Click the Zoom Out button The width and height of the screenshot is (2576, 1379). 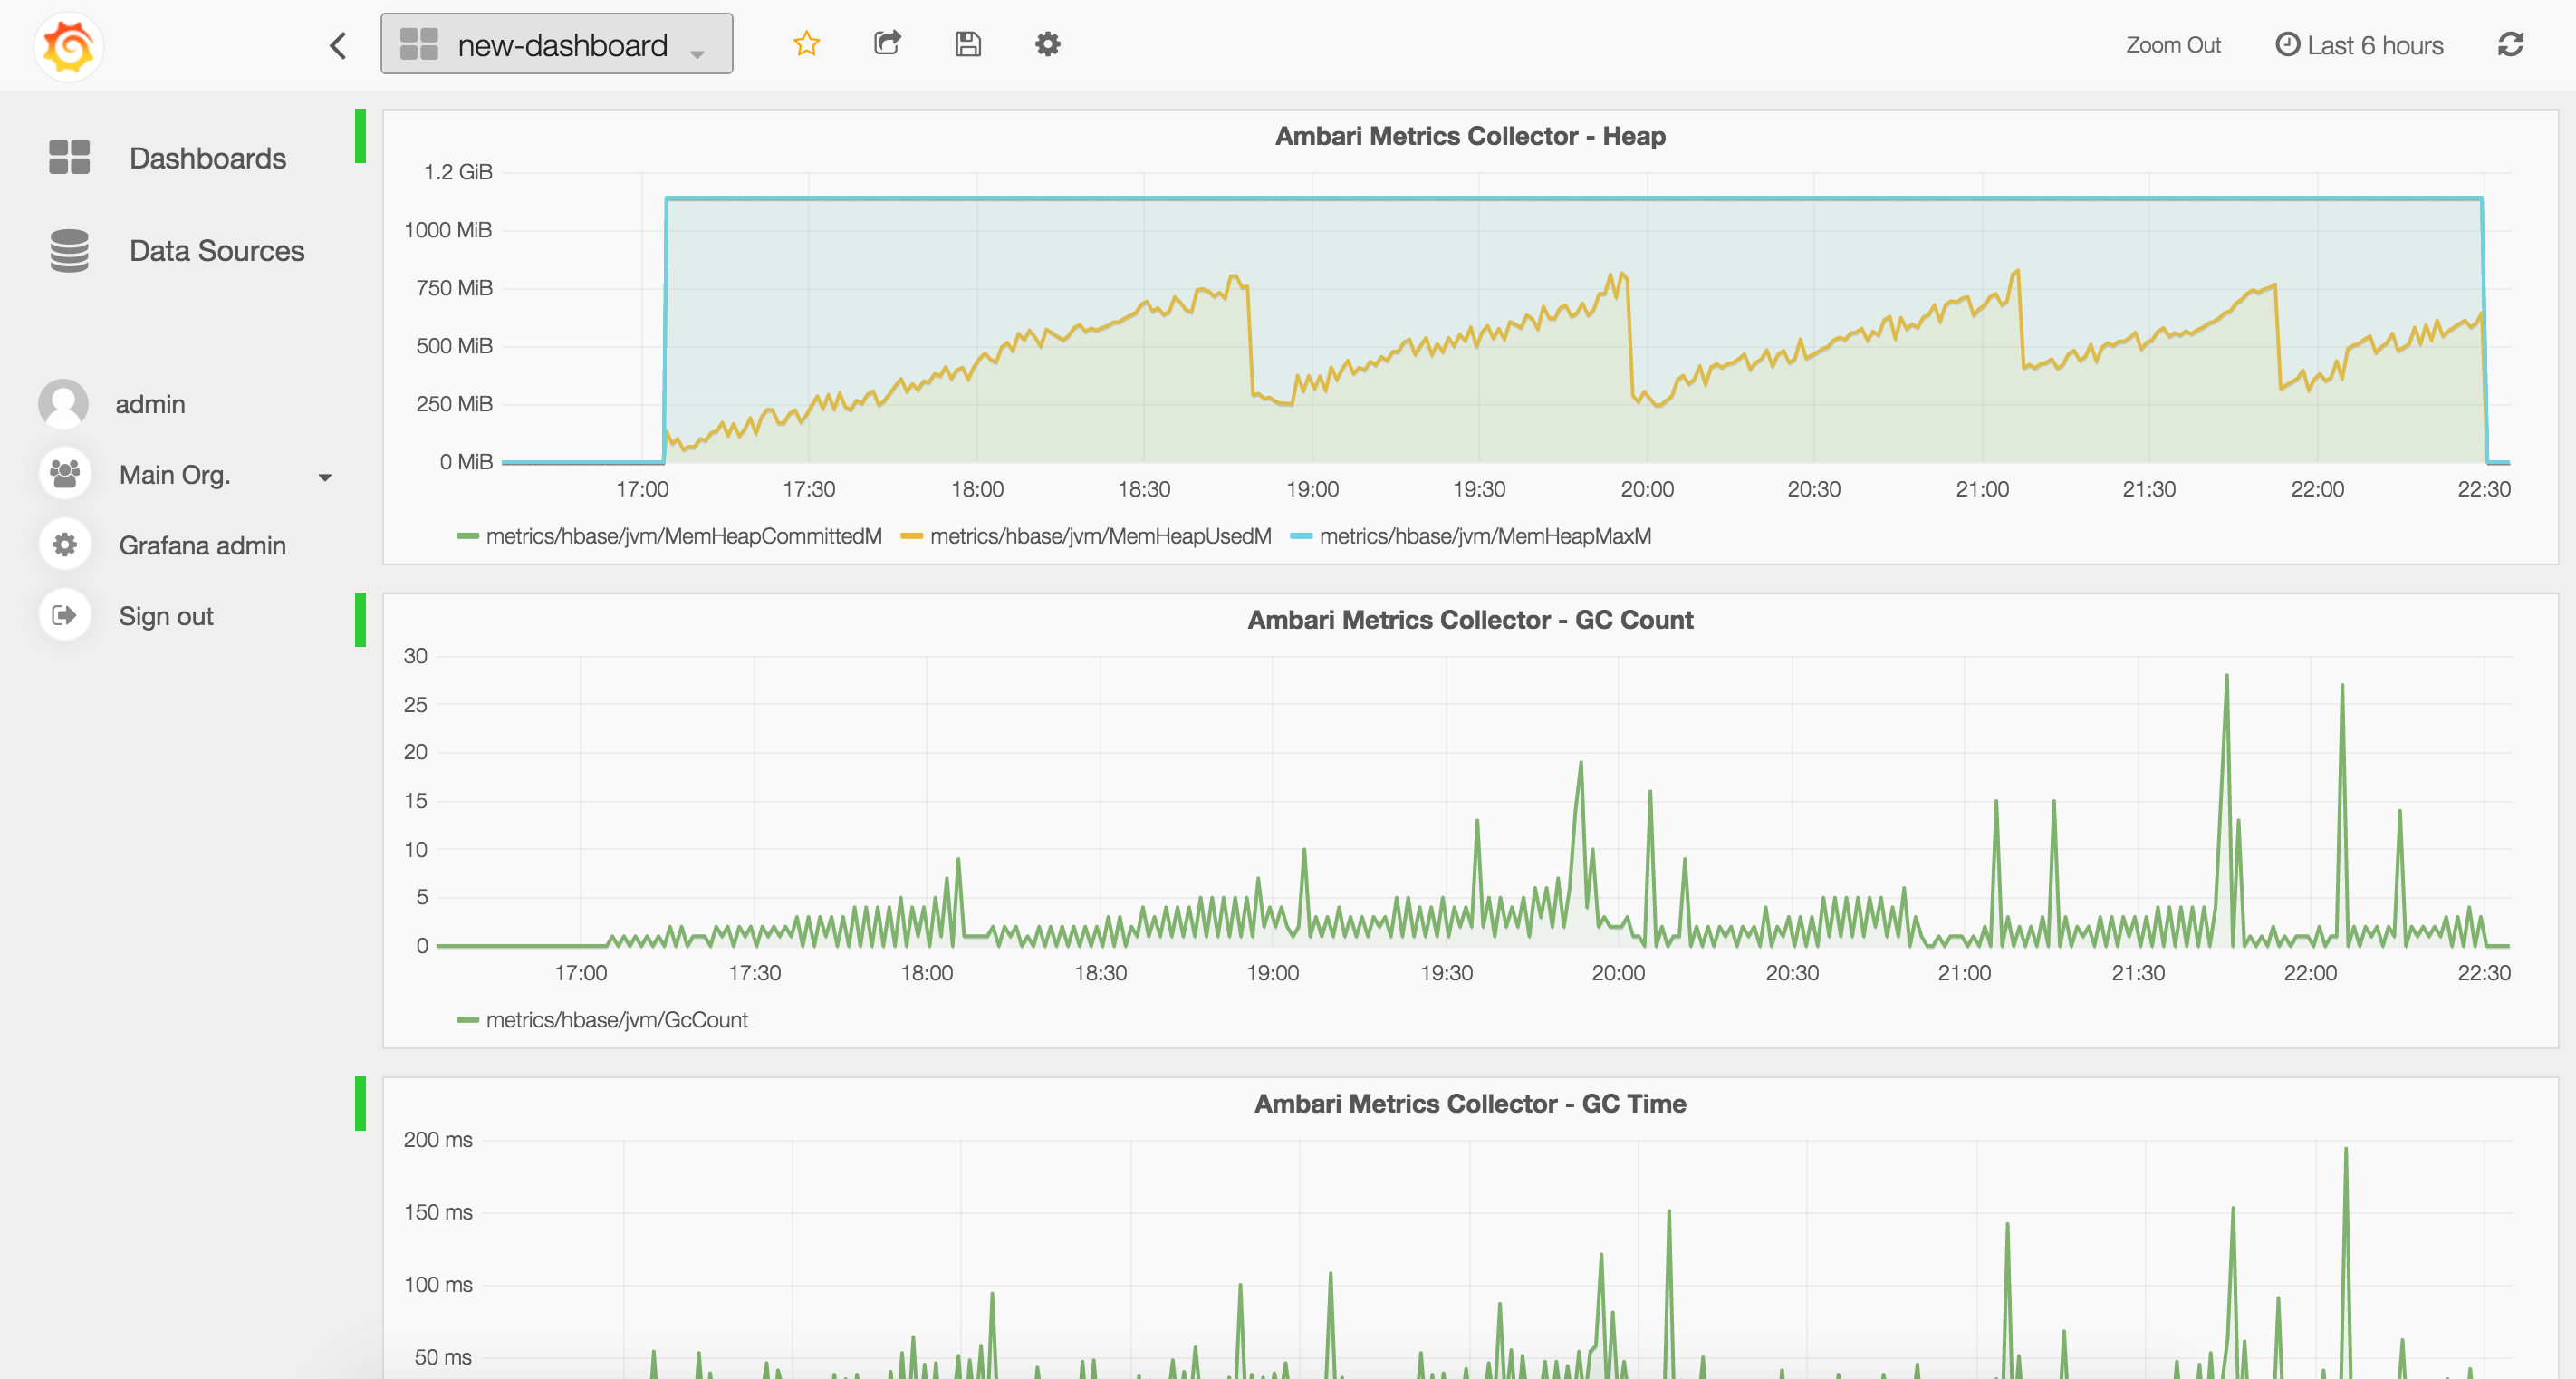pyautogui.click(x=2172, y=45)
